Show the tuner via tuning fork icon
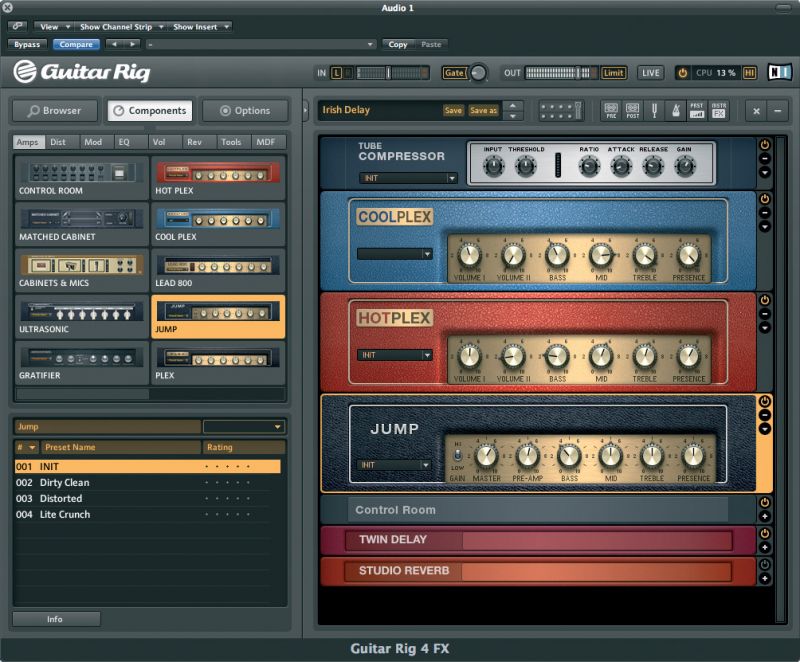 655,110
